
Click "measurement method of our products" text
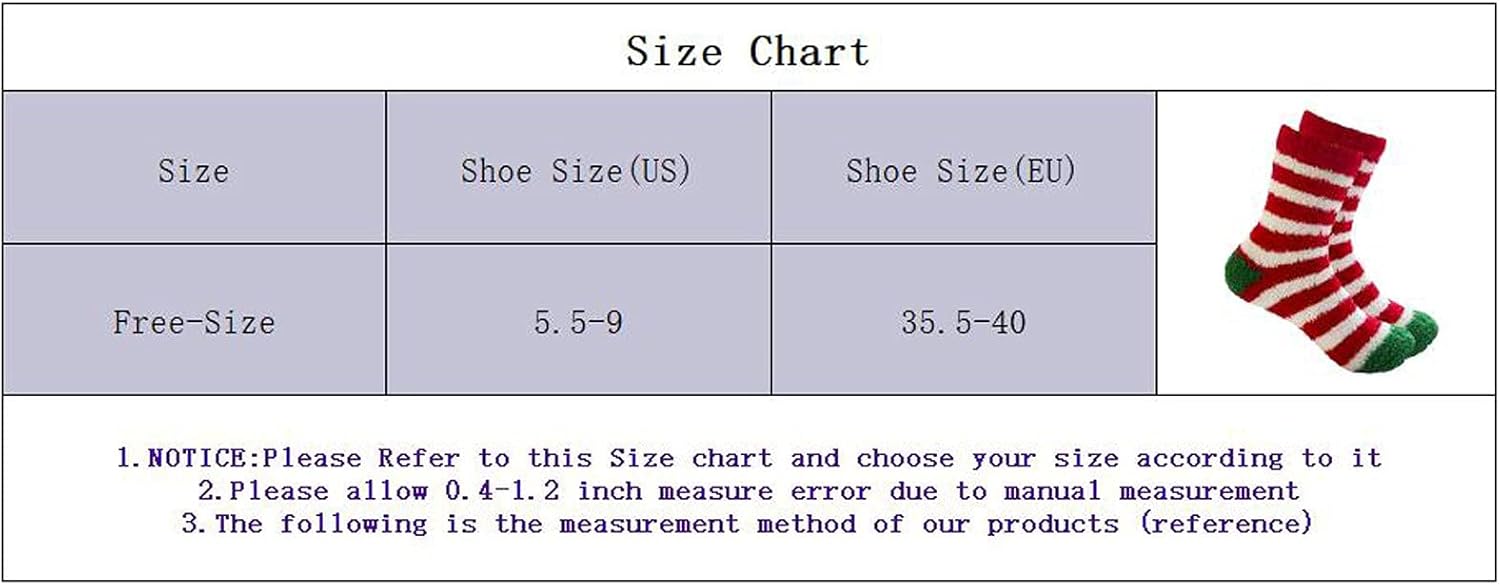838,523
